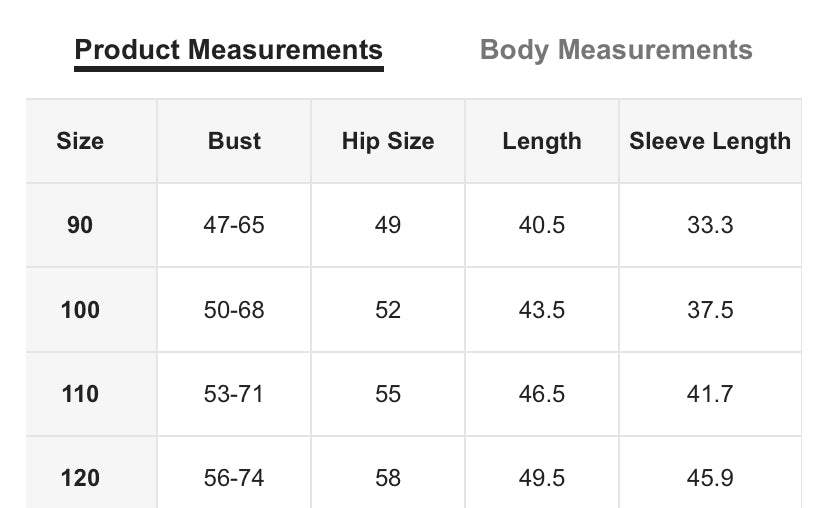Viewport: 828px width, 508px height.
Task: Click the Size column header
Action: click(x=80, y=141)
